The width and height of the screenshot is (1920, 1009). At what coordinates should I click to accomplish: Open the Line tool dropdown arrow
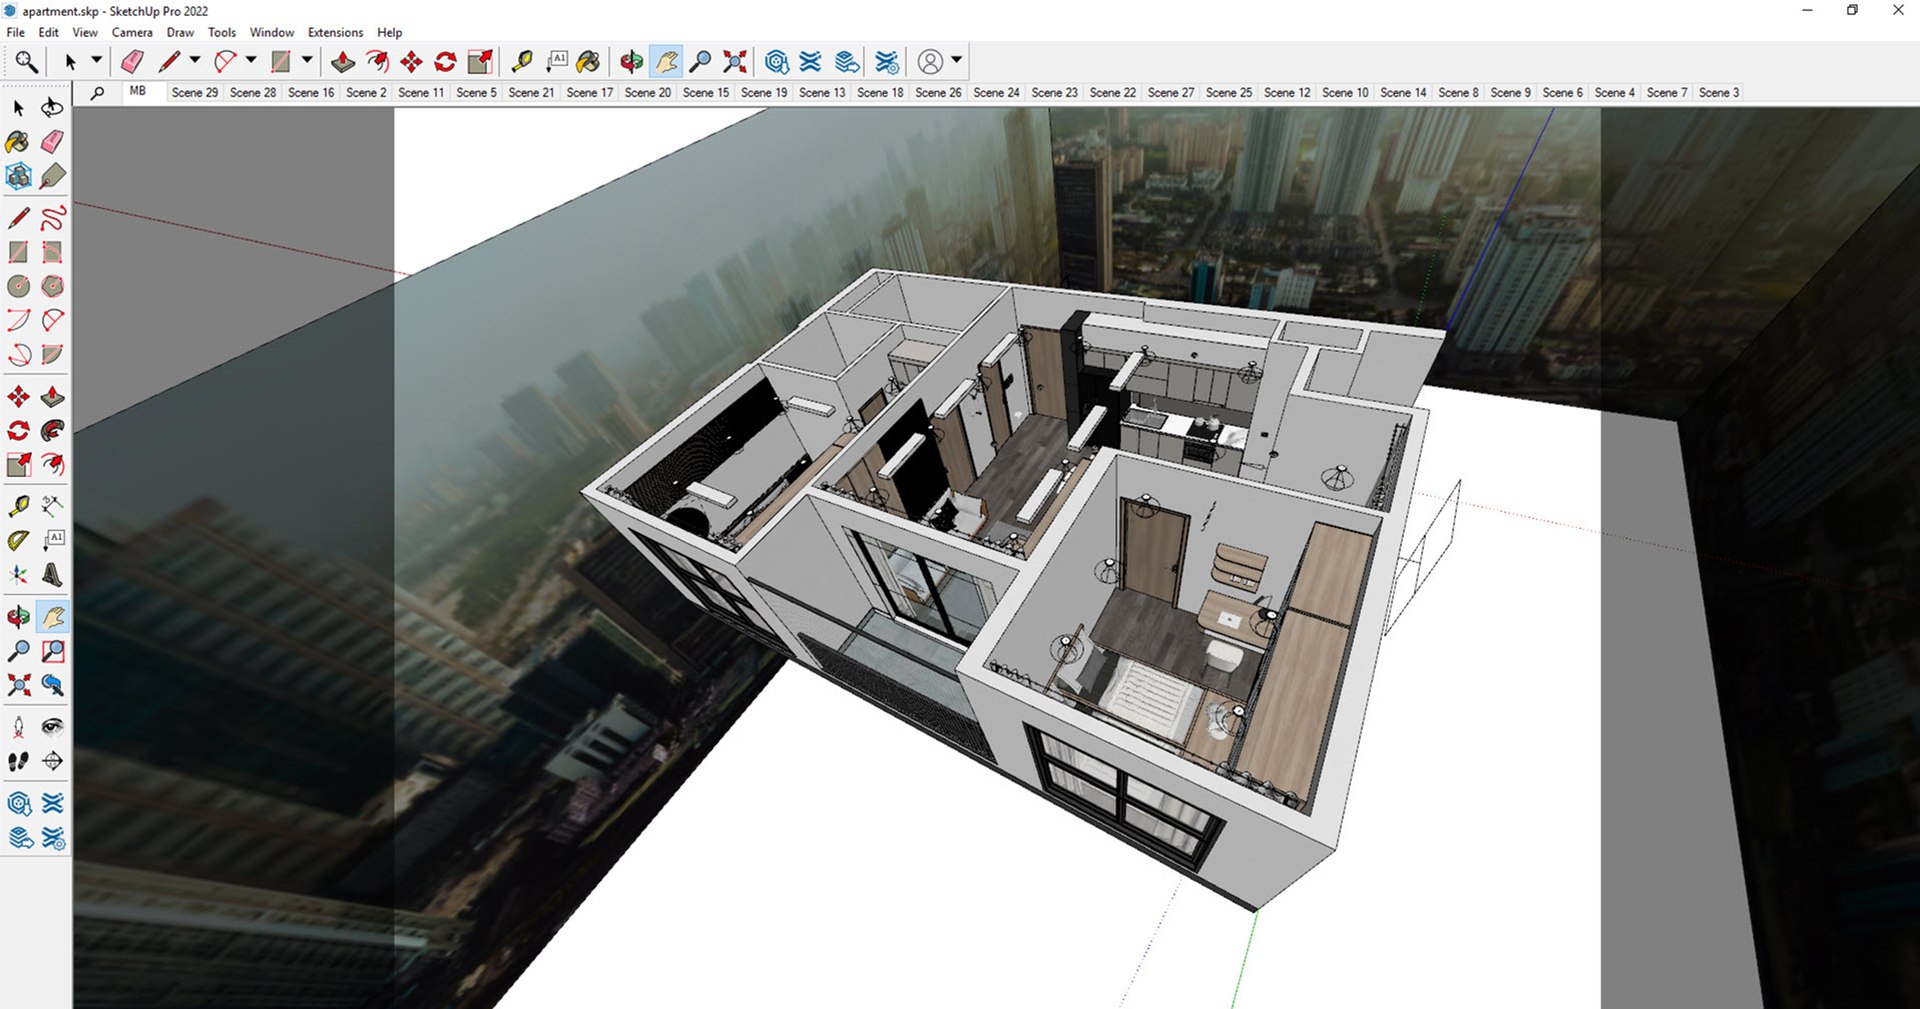(x=195, y=61)
